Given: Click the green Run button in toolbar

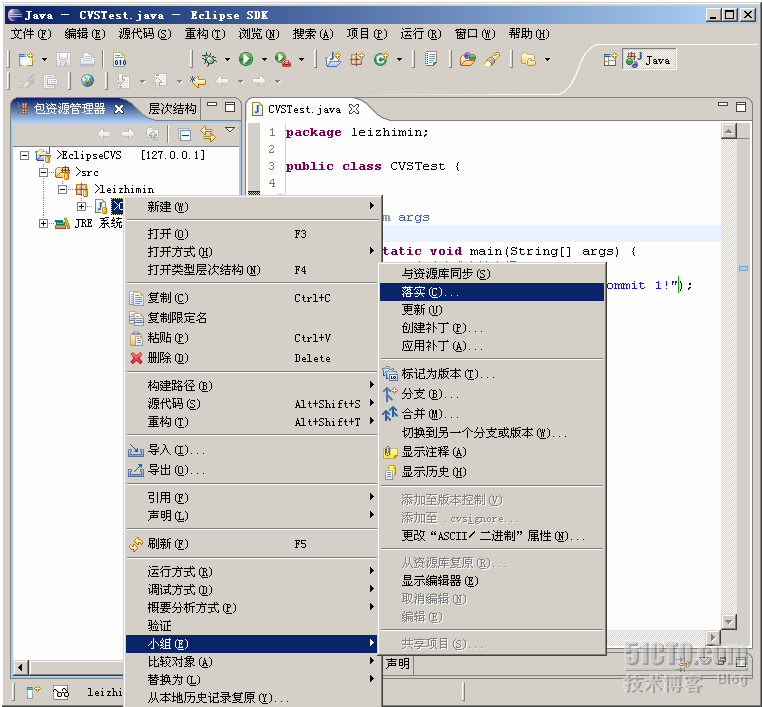Looking at the screenshot, I should click(x=246, y=60).
